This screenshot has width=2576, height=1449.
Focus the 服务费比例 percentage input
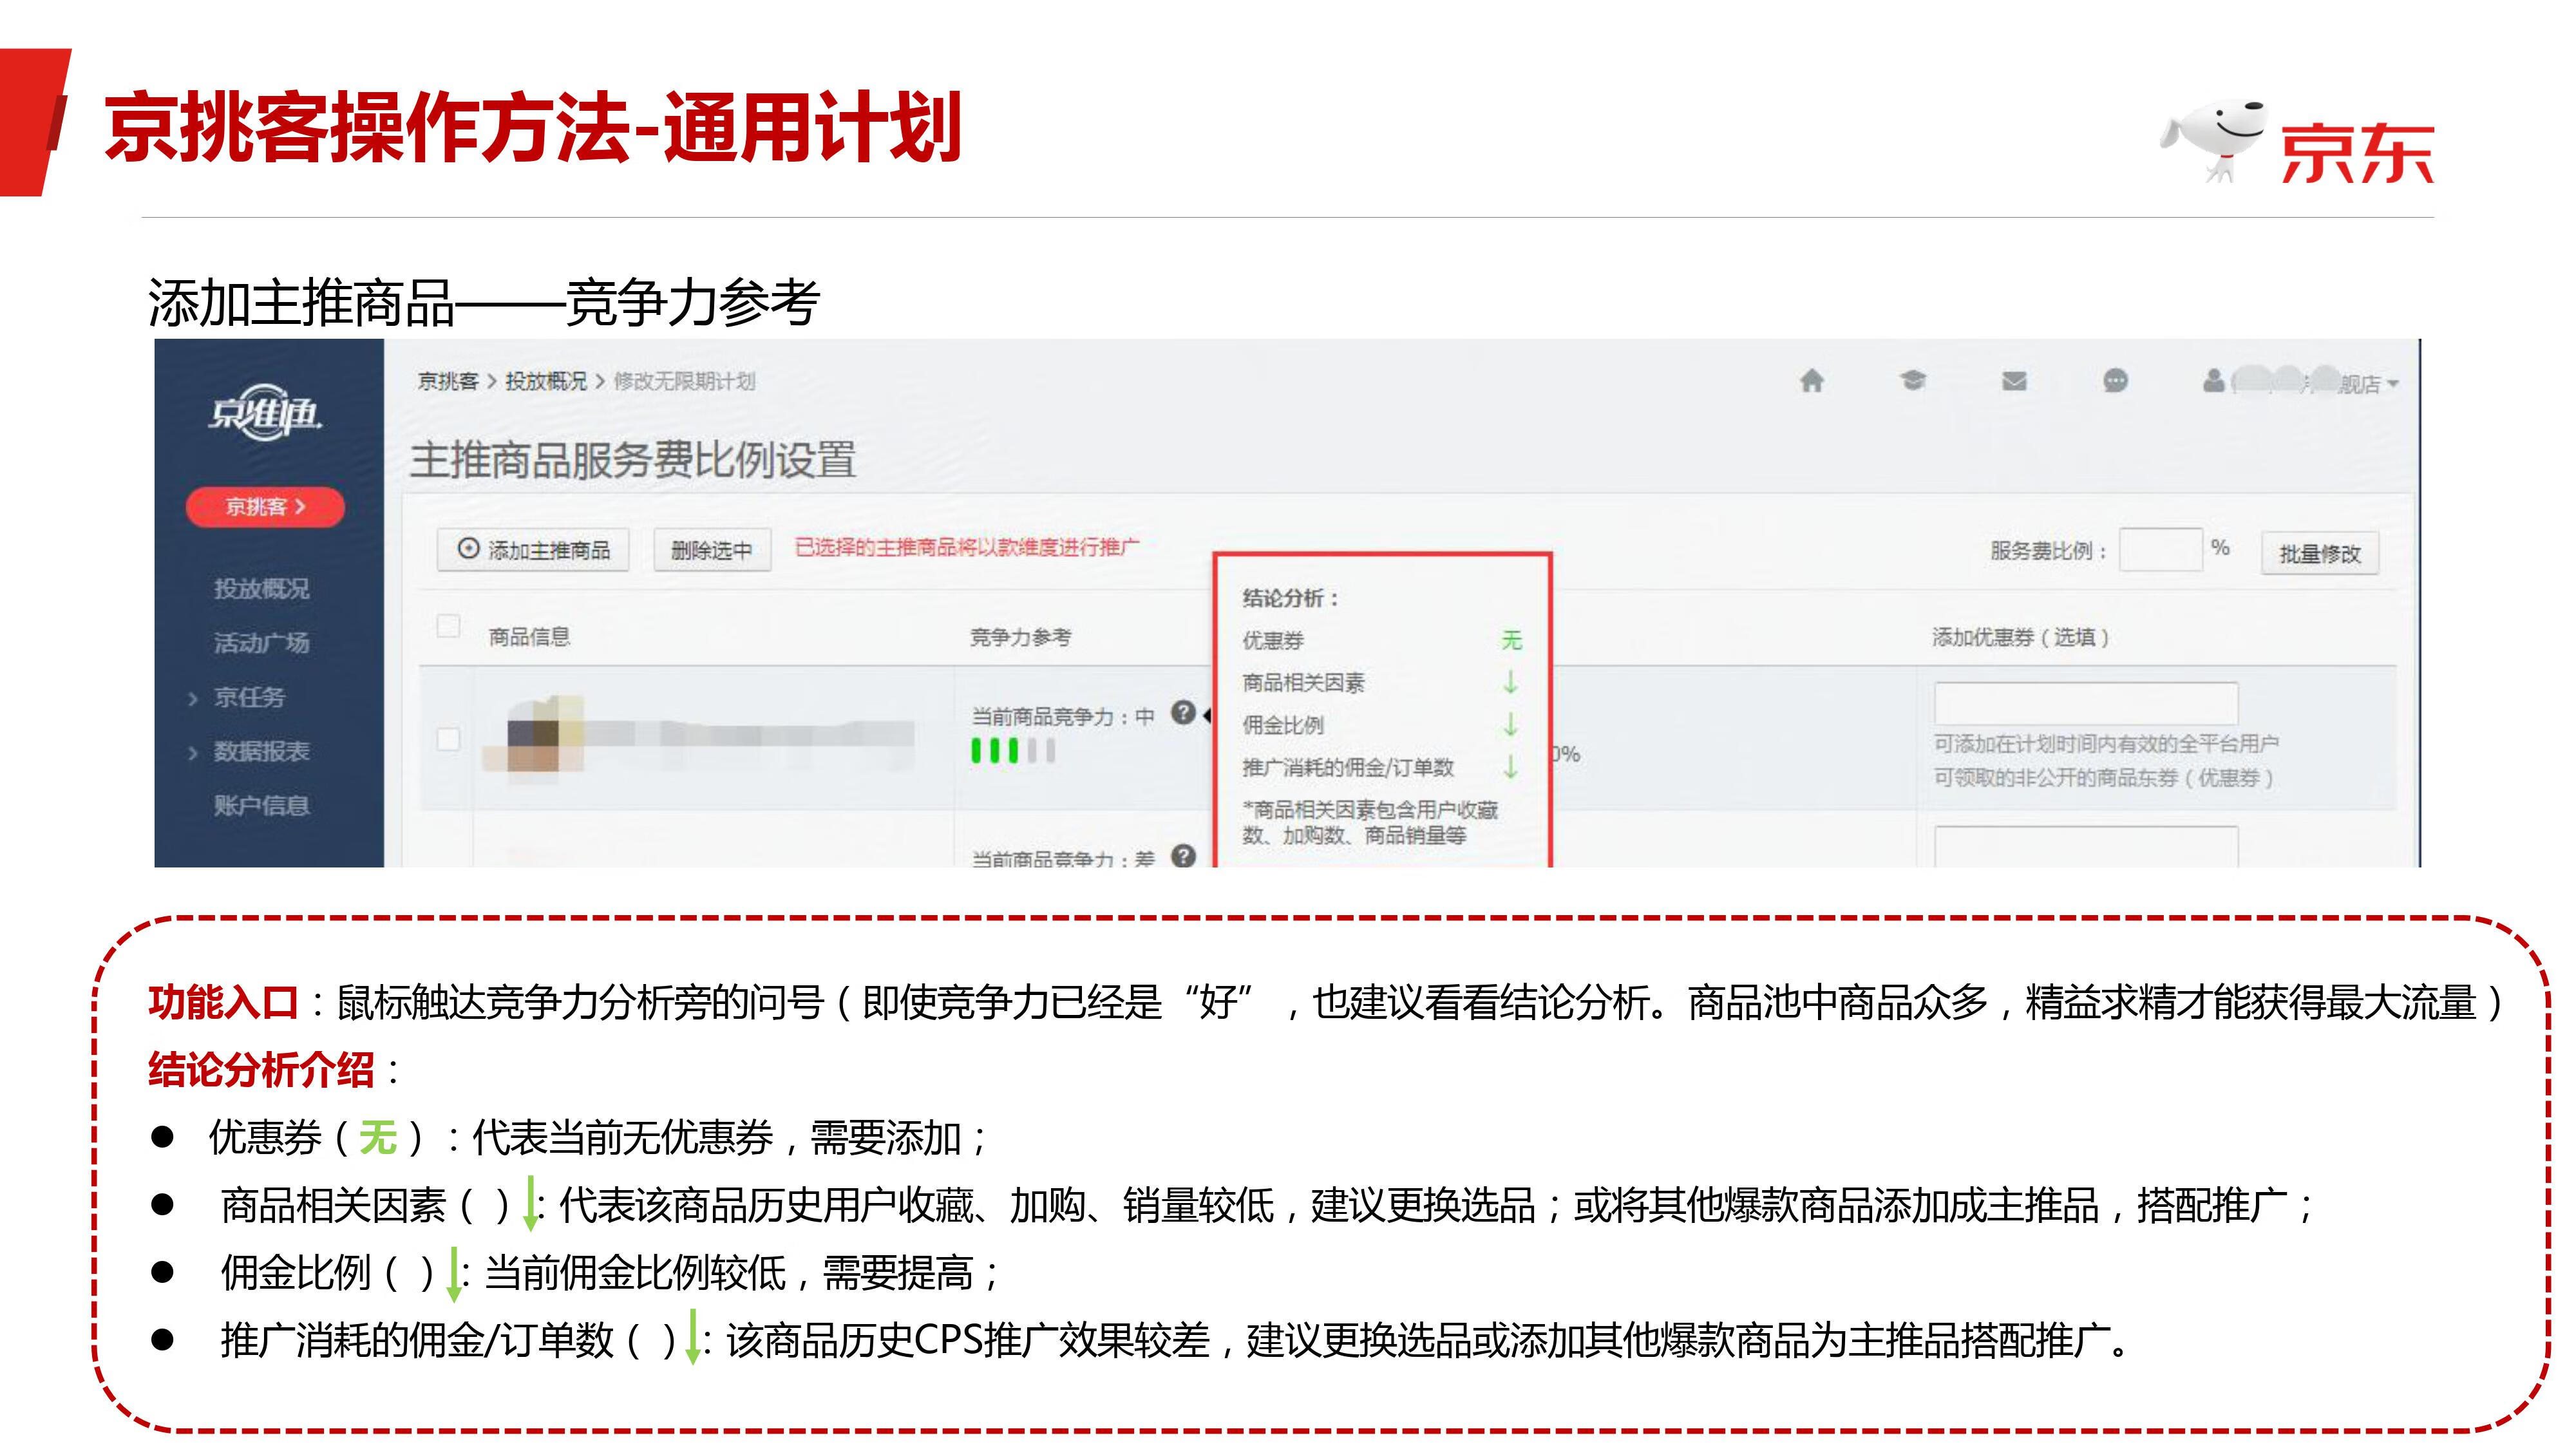(2160, 549)
